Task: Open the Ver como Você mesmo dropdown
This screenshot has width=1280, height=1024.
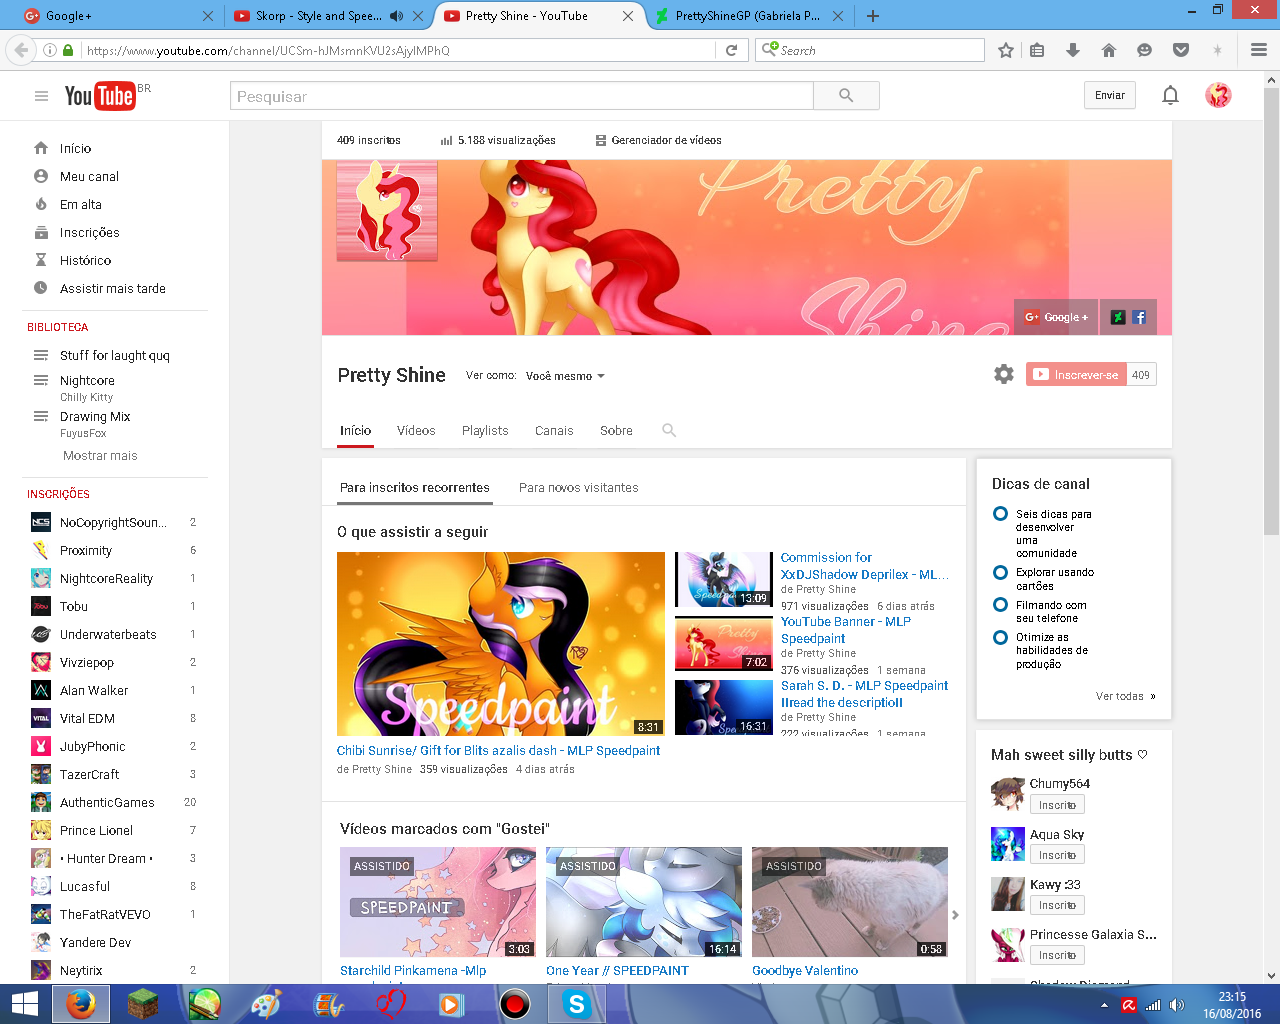Action: click(565, 376)
